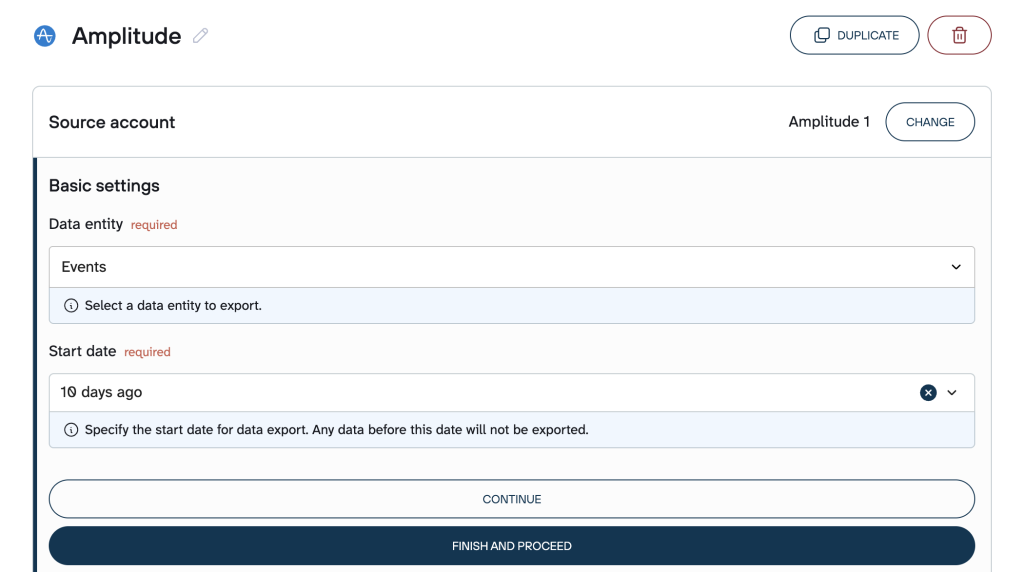Click the Amplitude logo icon
Image resolution: width=1024 pixels, height=572 pixels.
click(45, 36)
